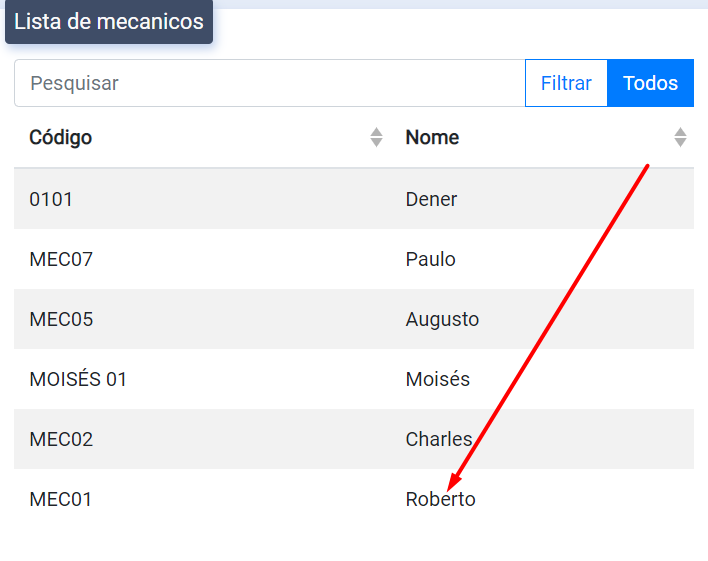Screen dimensions: 708x561
Task: Select the row with code 0101
Action: pyautogui.click(x=51, y=199)
